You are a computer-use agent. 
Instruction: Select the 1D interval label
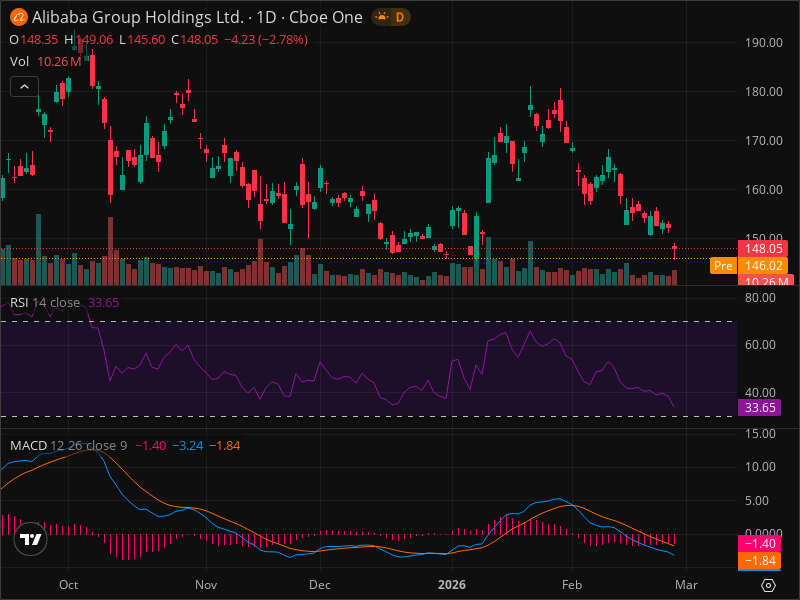(x=266, y=17)
